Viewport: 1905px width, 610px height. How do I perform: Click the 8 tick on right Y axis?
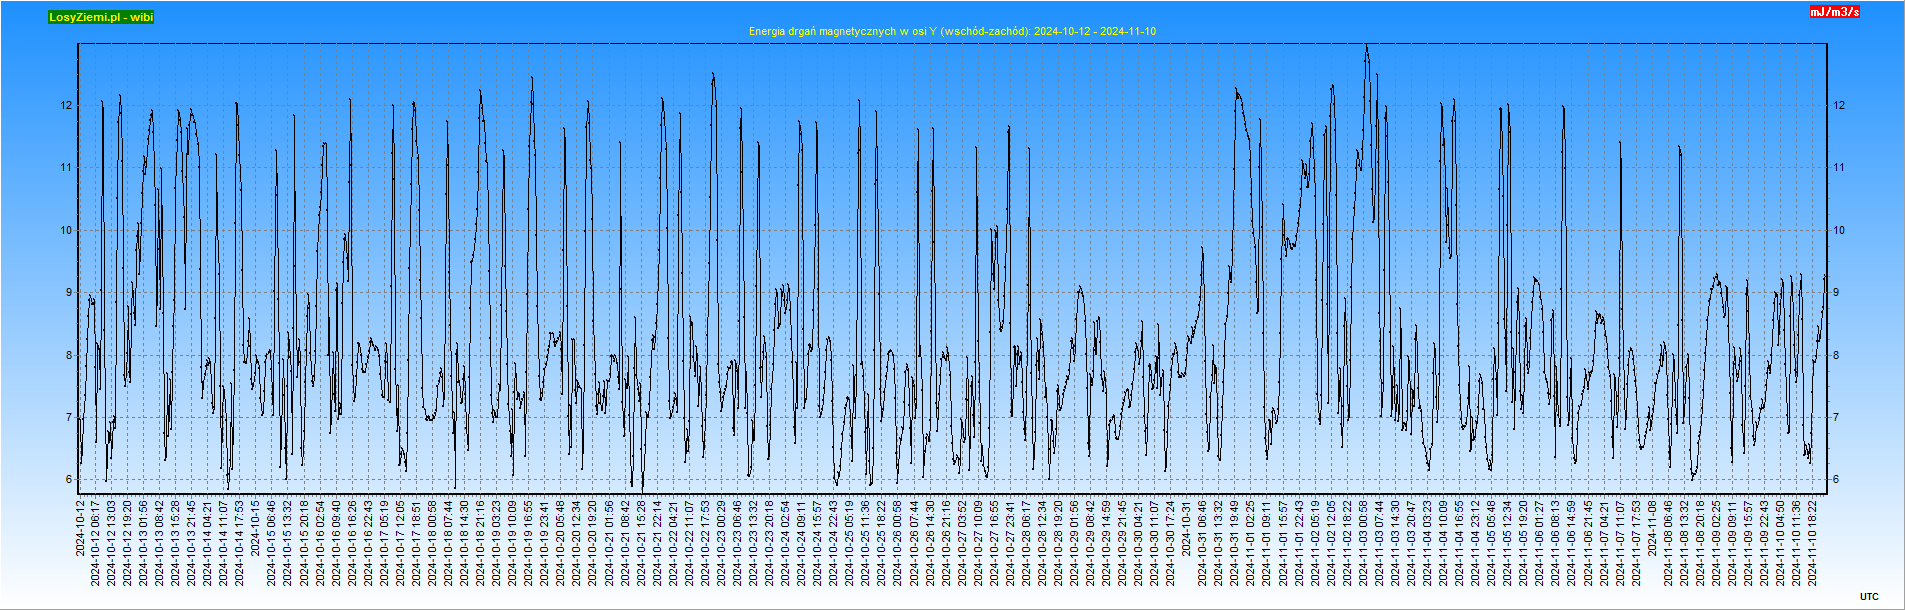point(1836,355)
